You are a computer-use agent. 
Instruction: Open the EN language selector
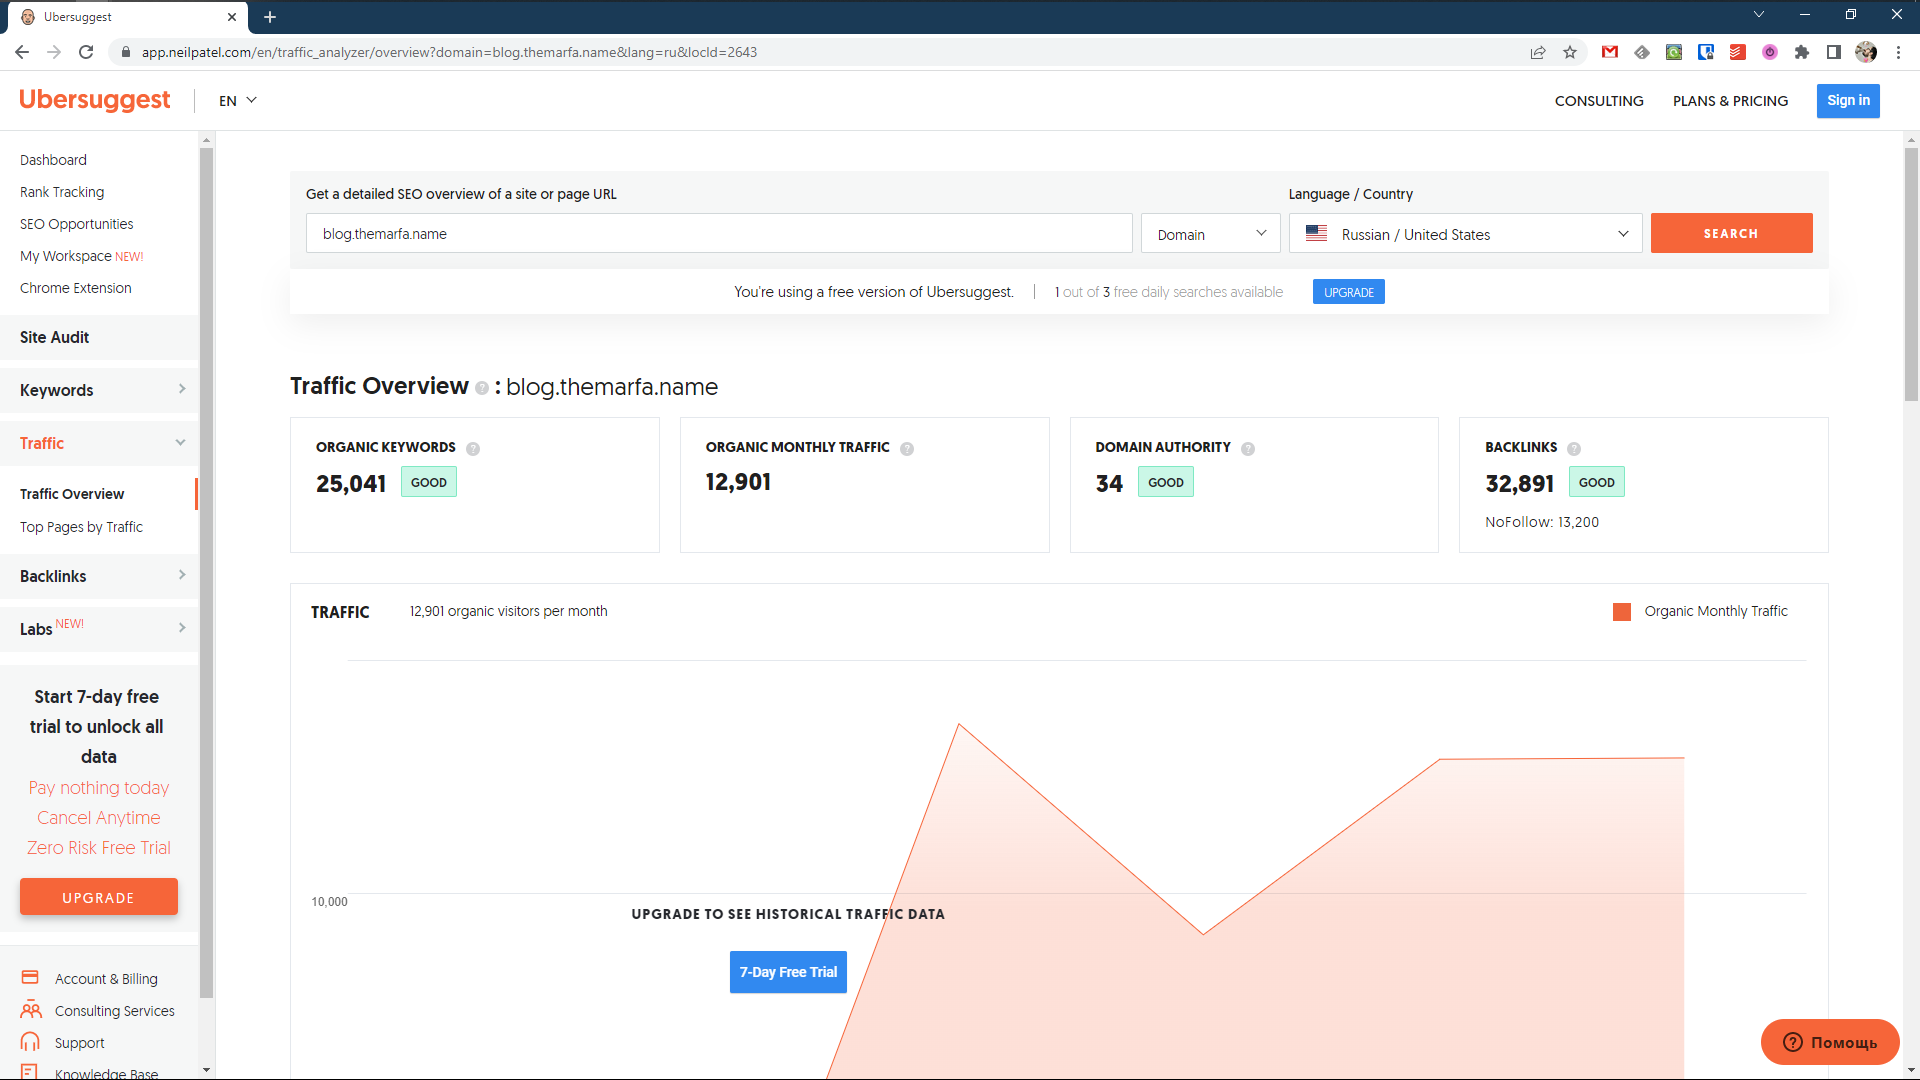tap(238, 101)
